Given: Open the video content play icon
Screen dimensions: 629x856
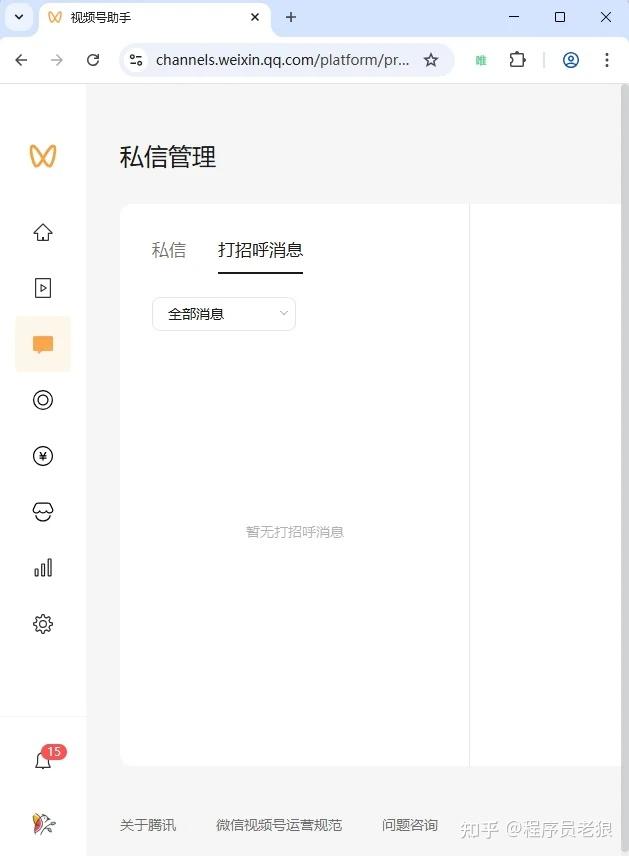Looking at the screenshot, I should pos(43,288).
